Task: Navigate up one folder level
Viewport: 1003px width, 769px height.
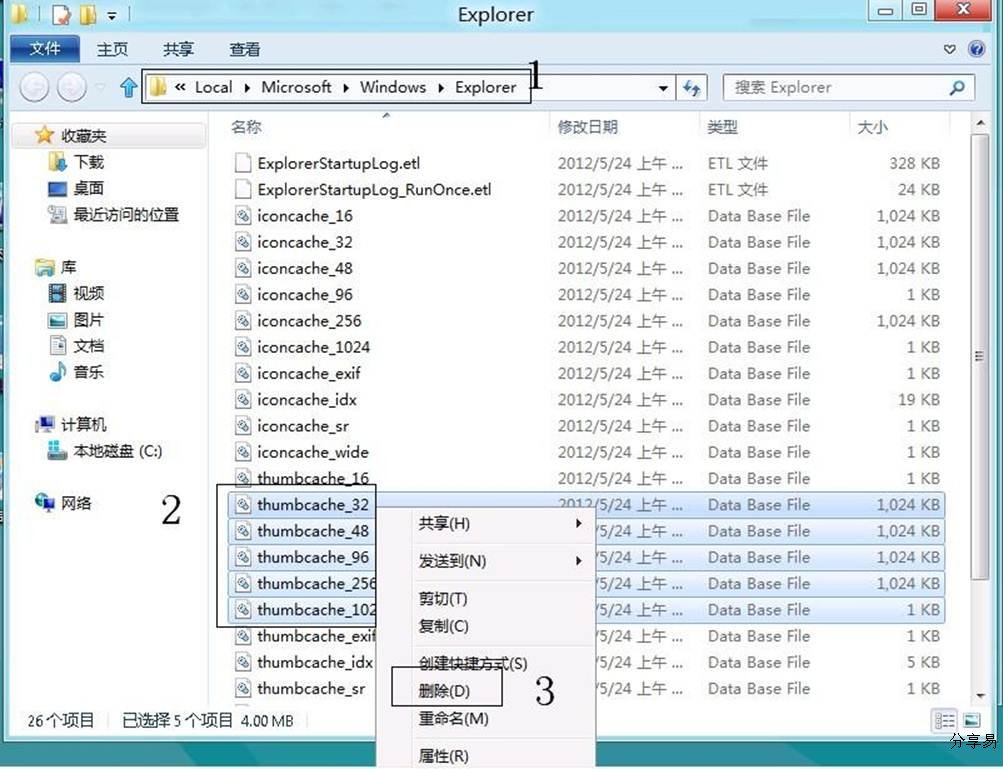Action: click(x=128, y=88)
